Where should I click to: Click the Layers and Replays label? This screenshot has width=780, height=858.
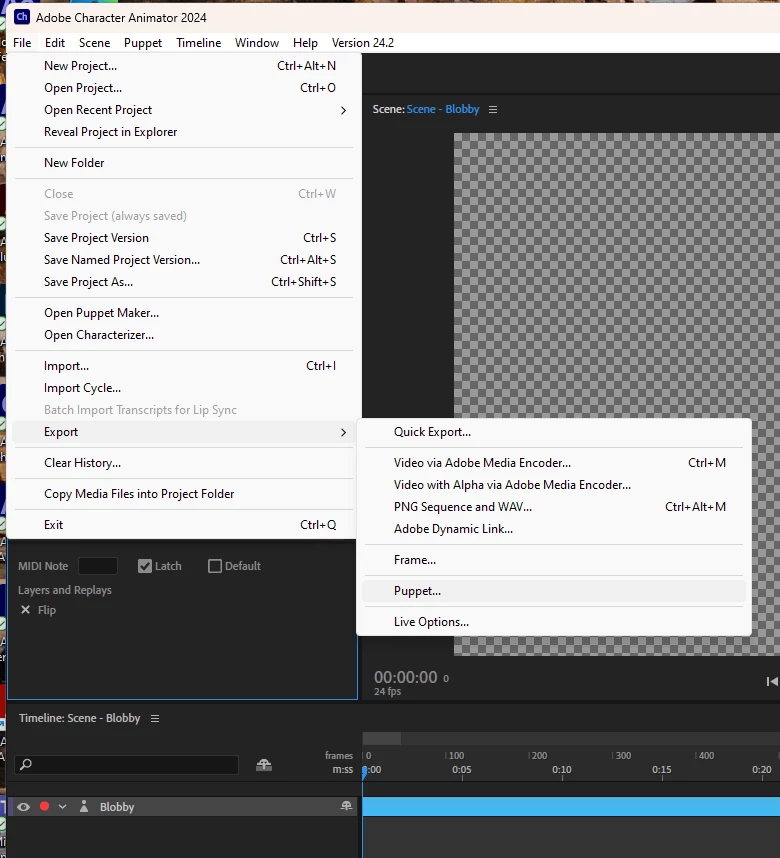click(65, 590)
